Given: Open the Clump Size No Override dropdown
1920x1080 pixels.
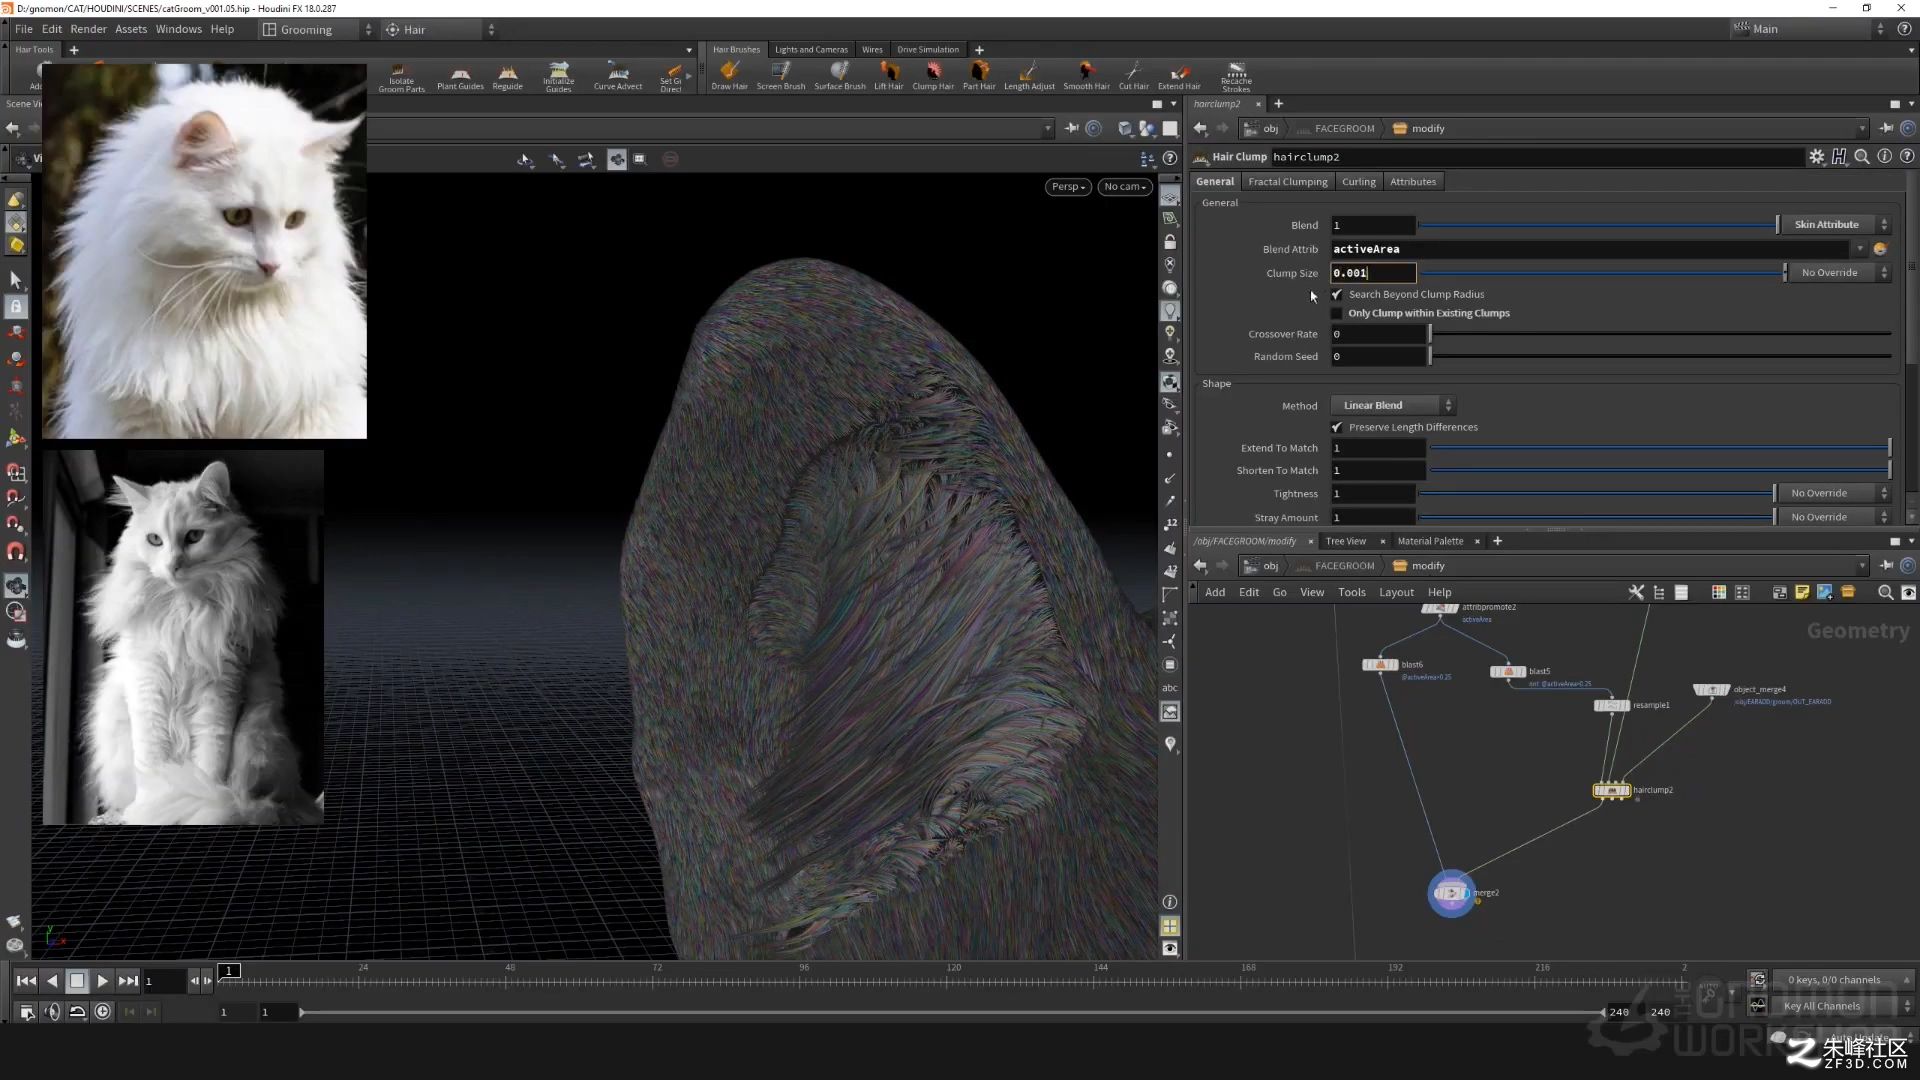Looking at the screenshot, I should 1839,273.
